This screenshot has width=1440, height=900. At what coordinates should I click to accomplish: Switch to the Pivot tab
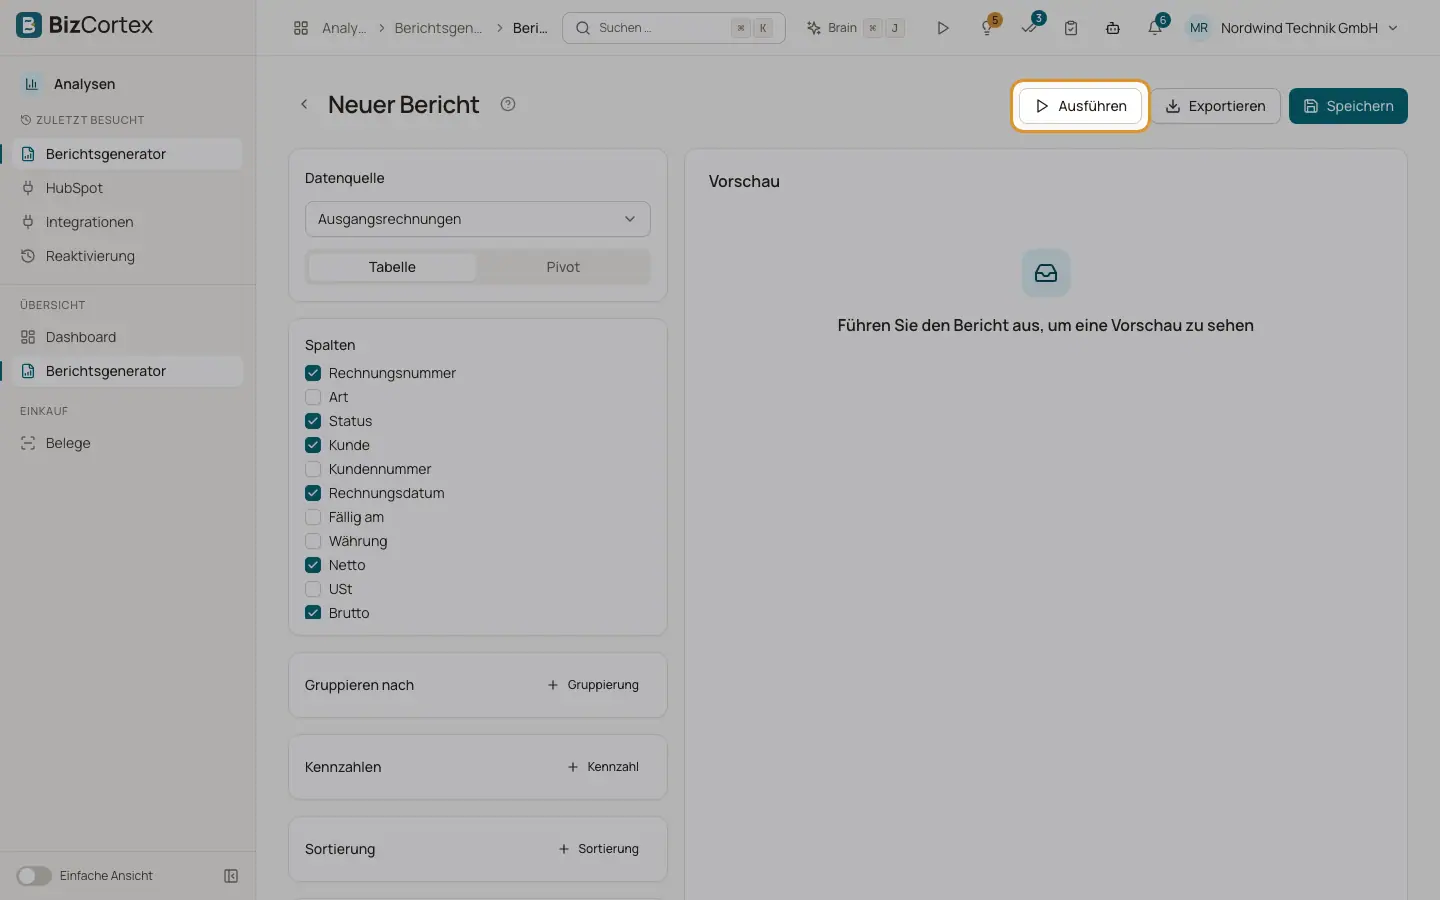tap(563, 267)
